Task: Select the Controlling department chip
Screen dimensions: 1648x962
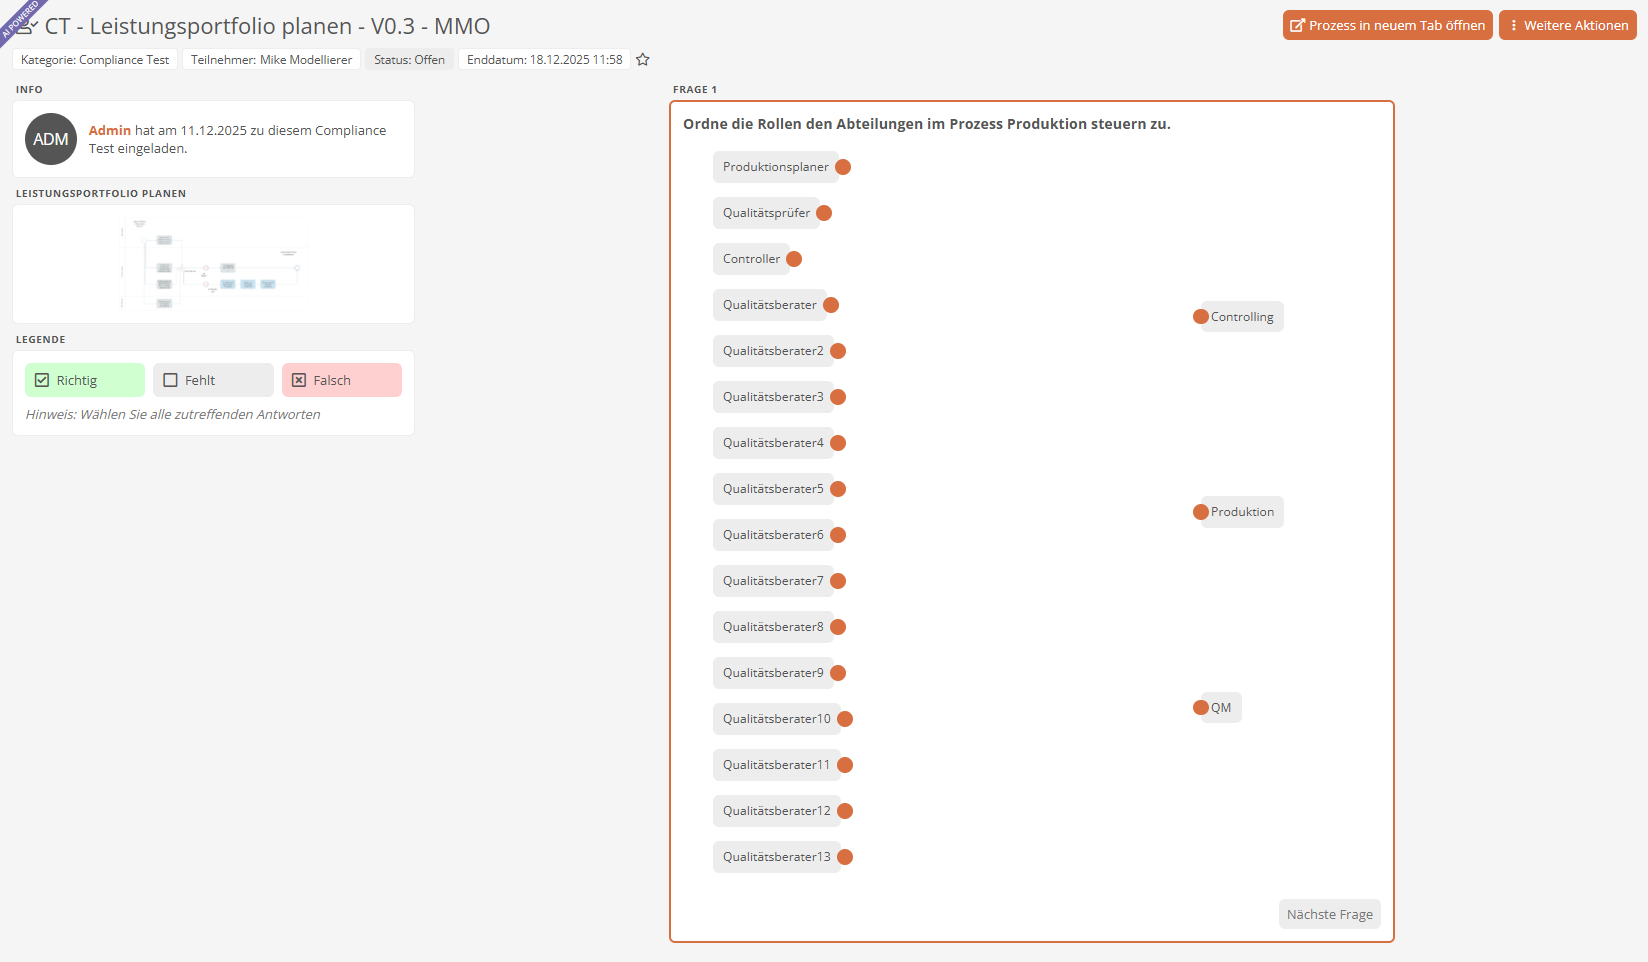Action: click(1242, 317)
